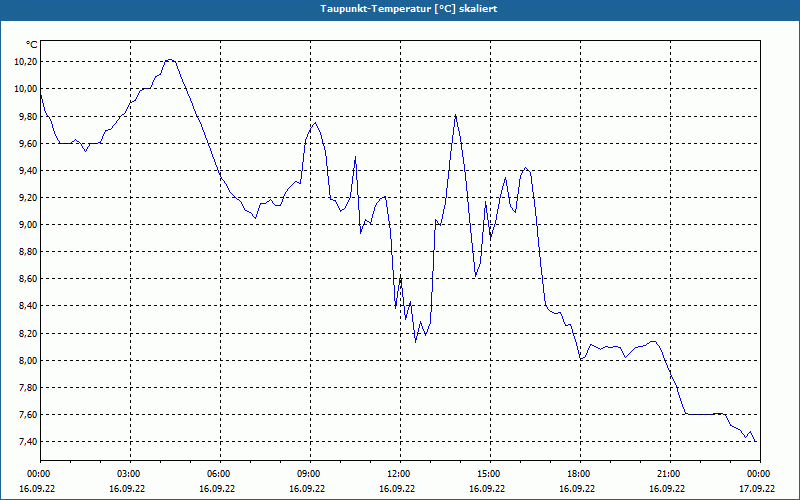Click the chart title Taupunkt-Temperatur [°C] skaliert
800x500 pixels.
(409, 9)
